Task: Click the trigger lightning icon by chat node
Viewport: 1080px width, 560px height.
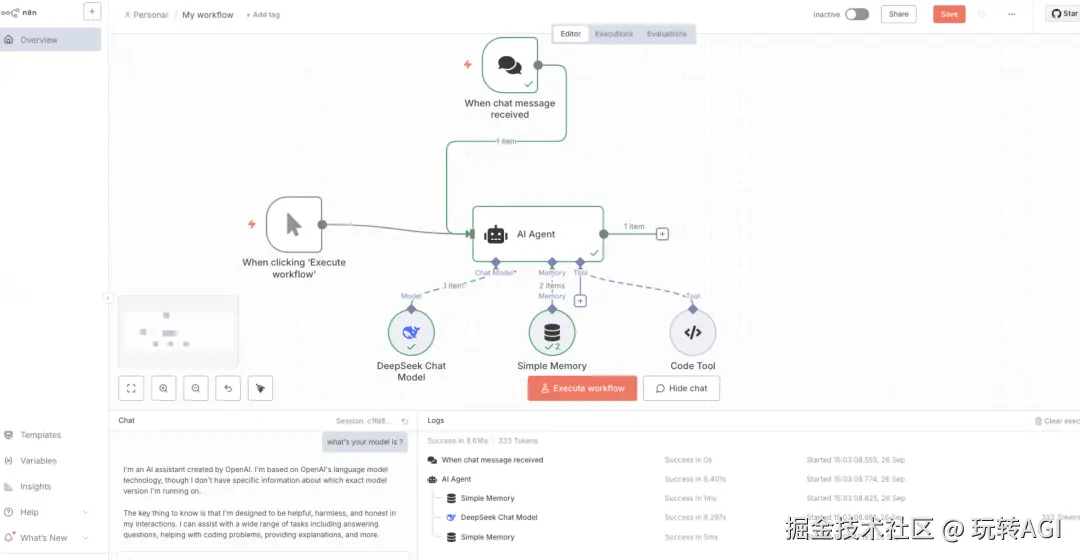Action: 468,64
